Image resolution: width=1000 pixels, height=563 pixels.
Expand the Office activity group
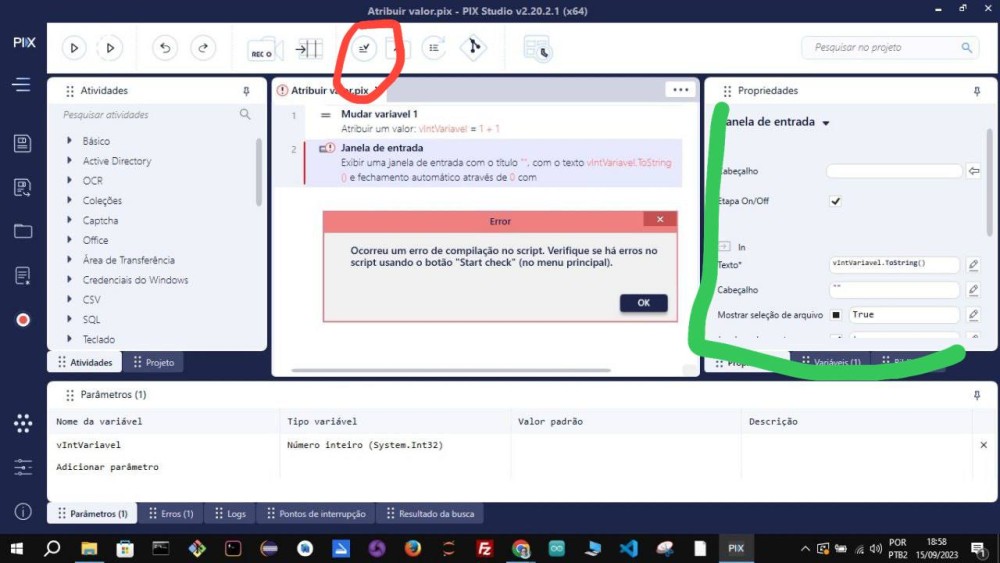click(70, 239)
